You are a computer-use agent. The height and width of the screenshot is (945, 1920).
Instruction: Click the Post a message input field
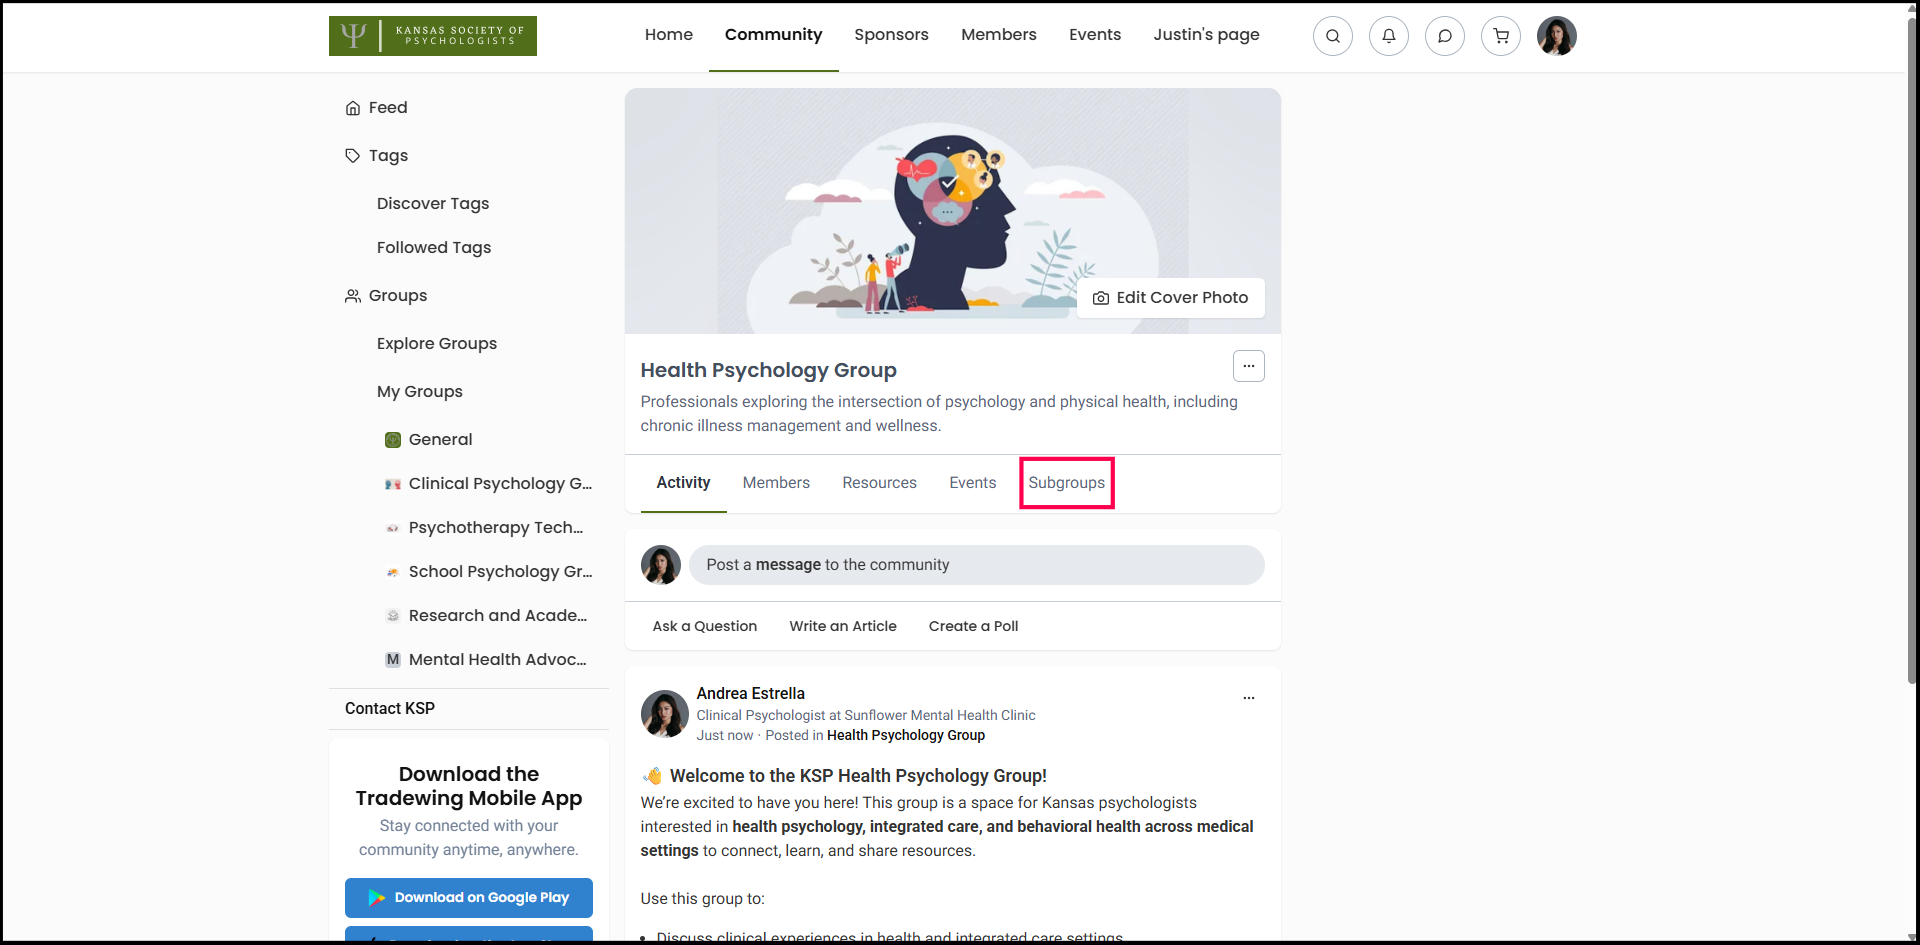(x=976, y=565)
